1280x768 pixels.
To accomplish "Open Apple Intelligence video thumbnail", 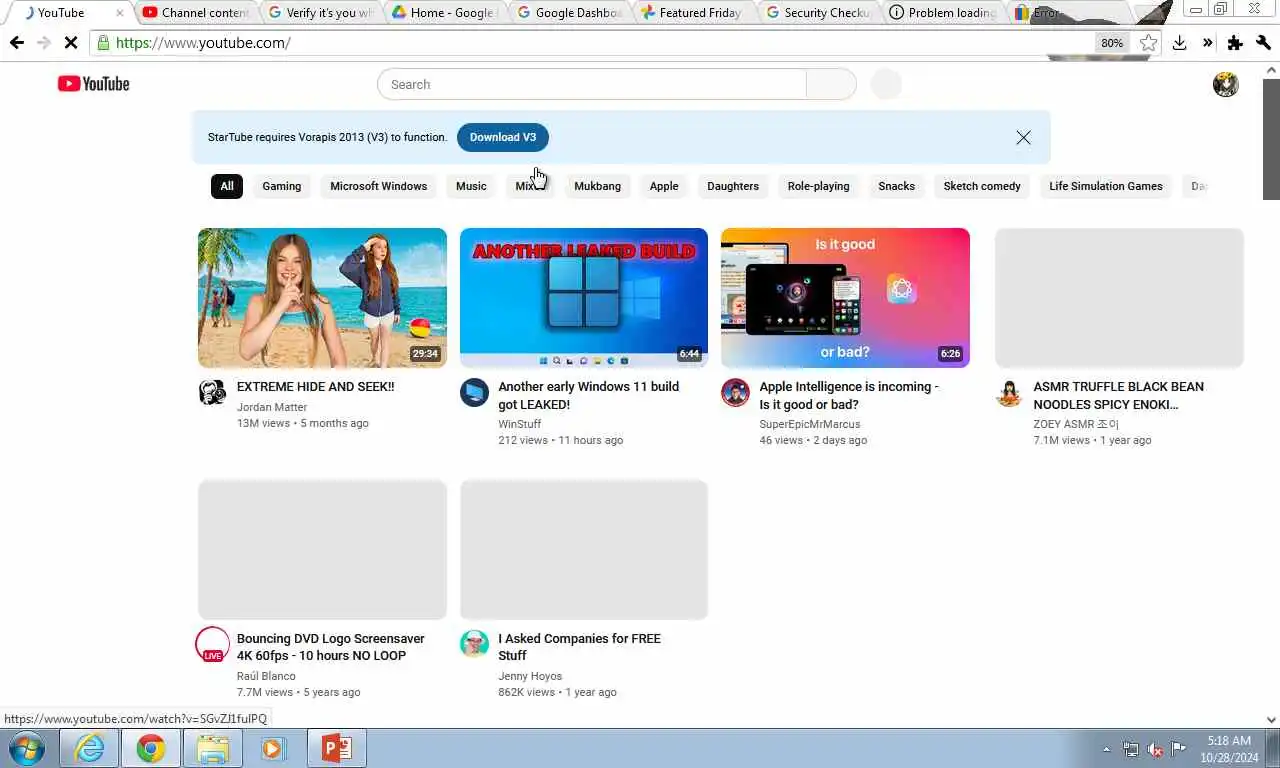I will (x=845, y=298).
